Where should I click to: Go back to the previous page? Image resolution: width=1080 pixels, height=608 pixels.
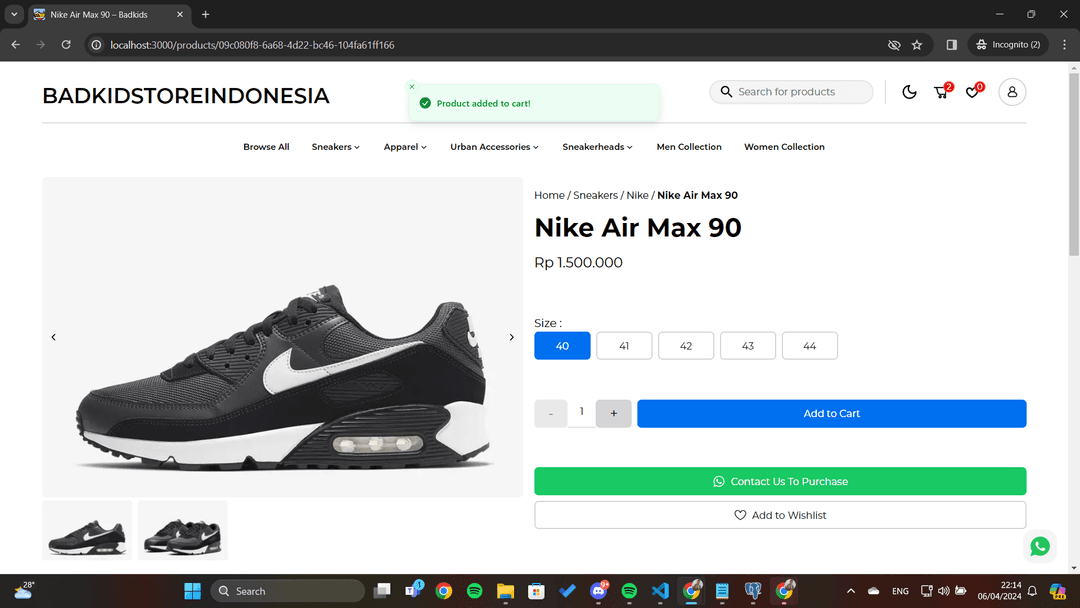coord(15,45)
